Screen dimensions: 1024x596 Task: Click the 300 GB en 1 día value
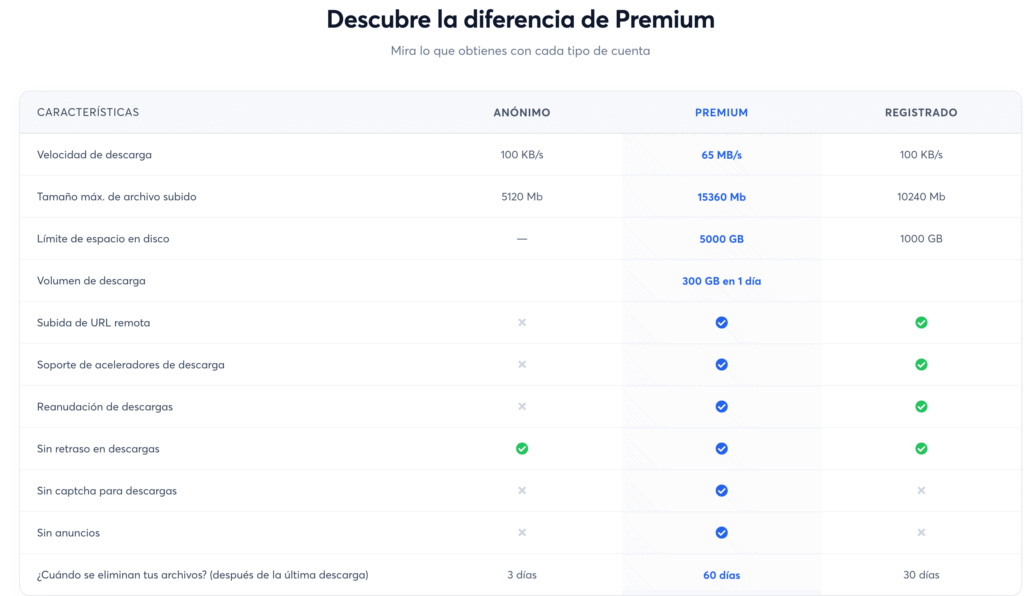pyautogui.click(x=721, y=281)
